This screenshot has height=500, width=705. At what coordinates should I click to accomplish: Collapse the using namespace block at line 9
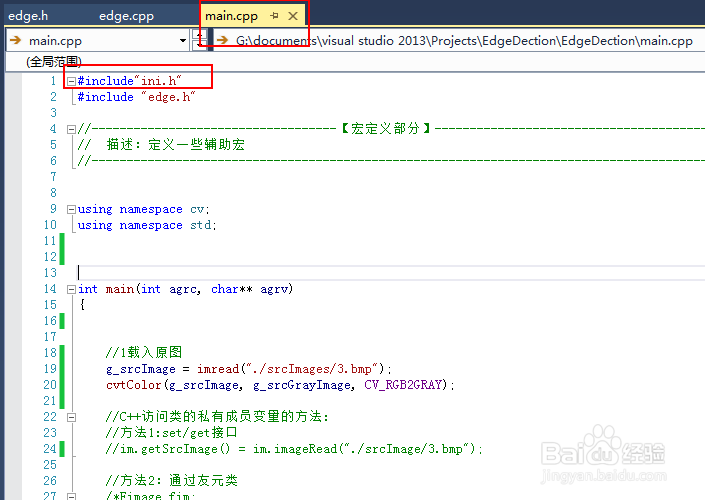pyautogui.click(x=71, y=210)
